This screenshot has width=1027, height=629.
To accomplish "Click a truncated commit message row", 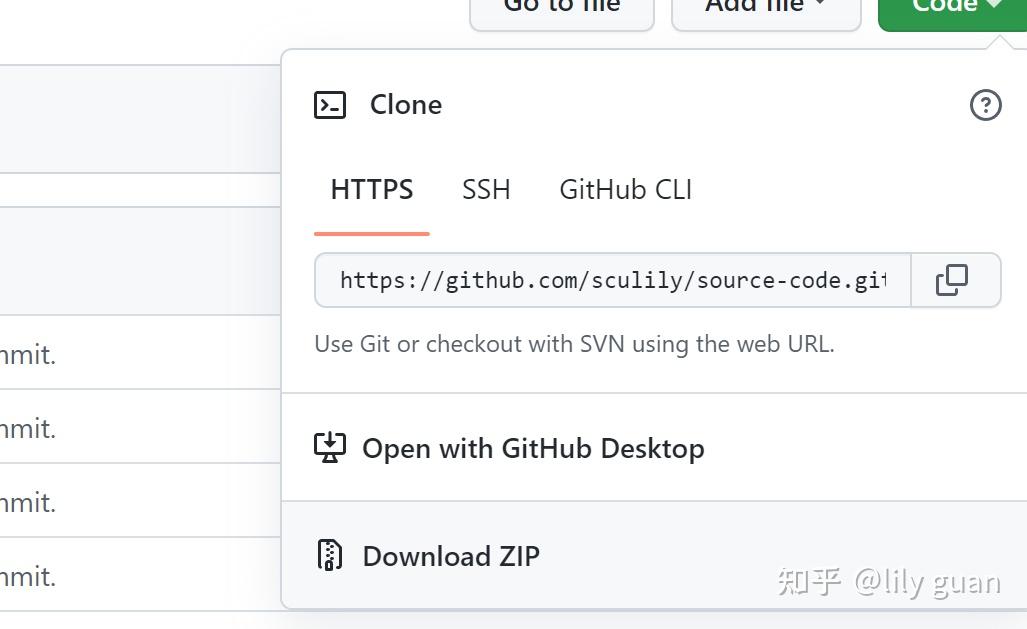I will pos(30,354).
